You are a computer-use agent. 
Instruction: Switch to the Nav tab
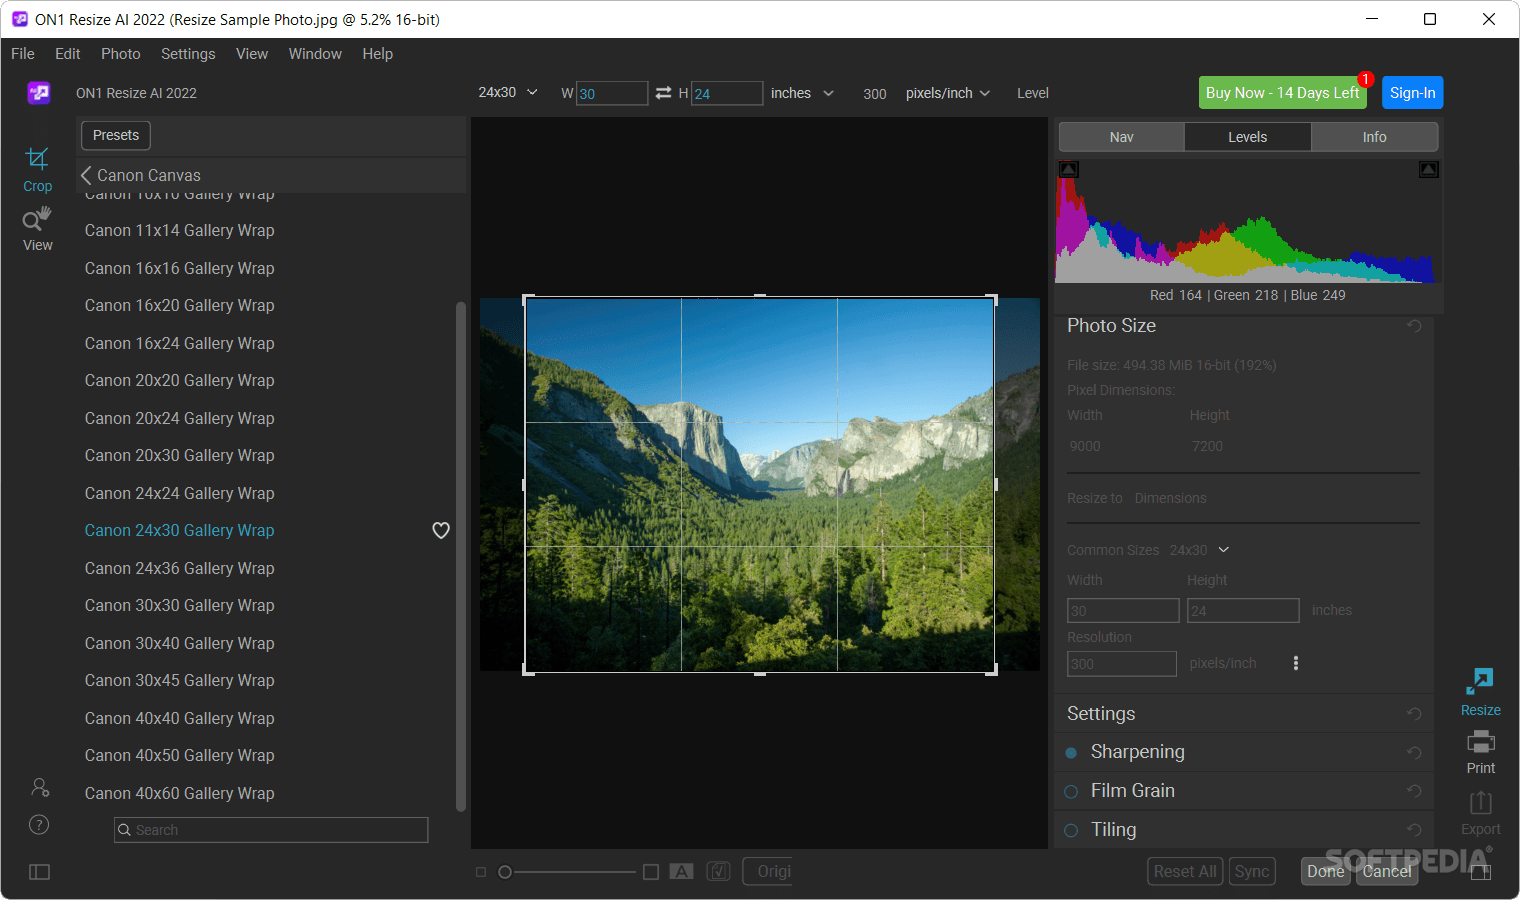click(x=1121, y=137)
